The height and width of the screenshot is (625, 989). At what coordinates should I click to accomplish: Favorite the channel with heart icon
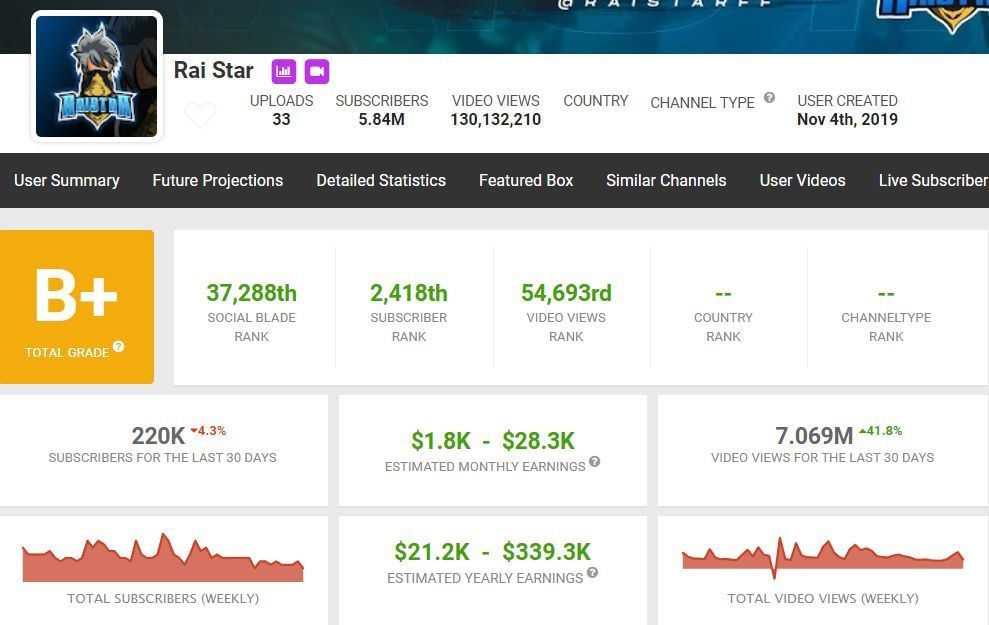point(200,116)
